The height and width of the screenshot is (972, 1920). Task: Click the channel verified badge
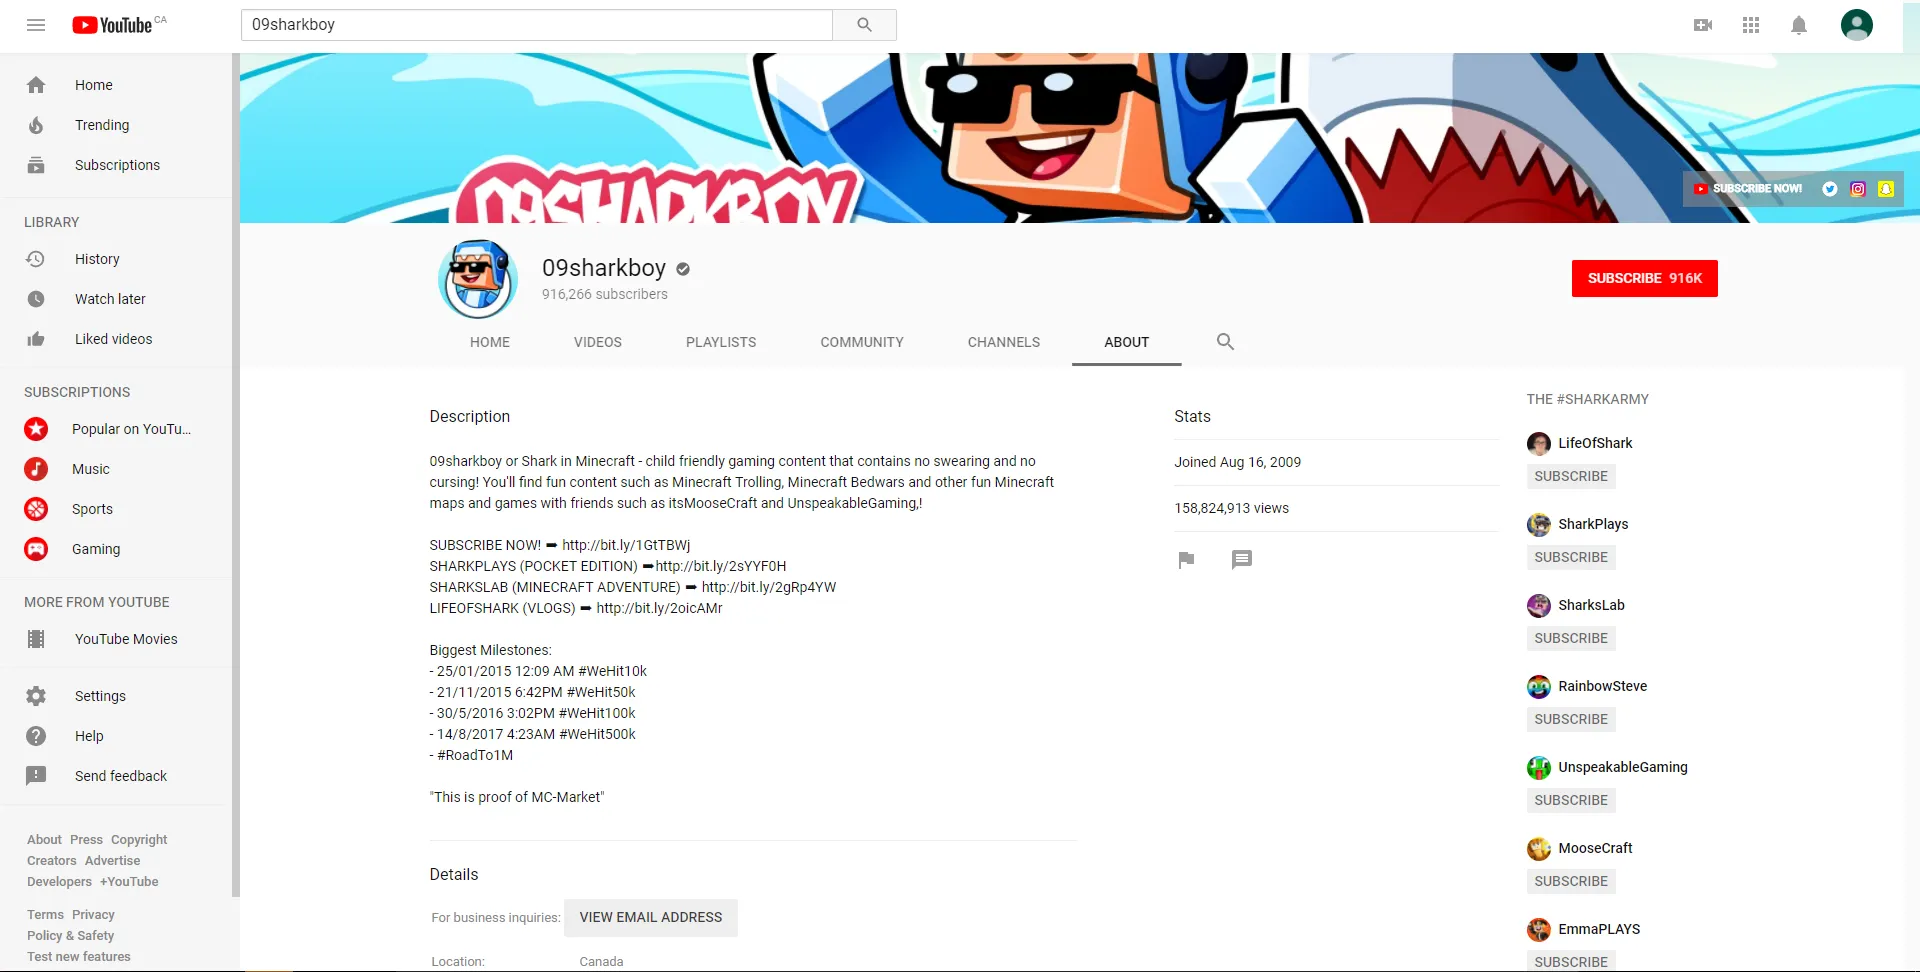[683, 268]
